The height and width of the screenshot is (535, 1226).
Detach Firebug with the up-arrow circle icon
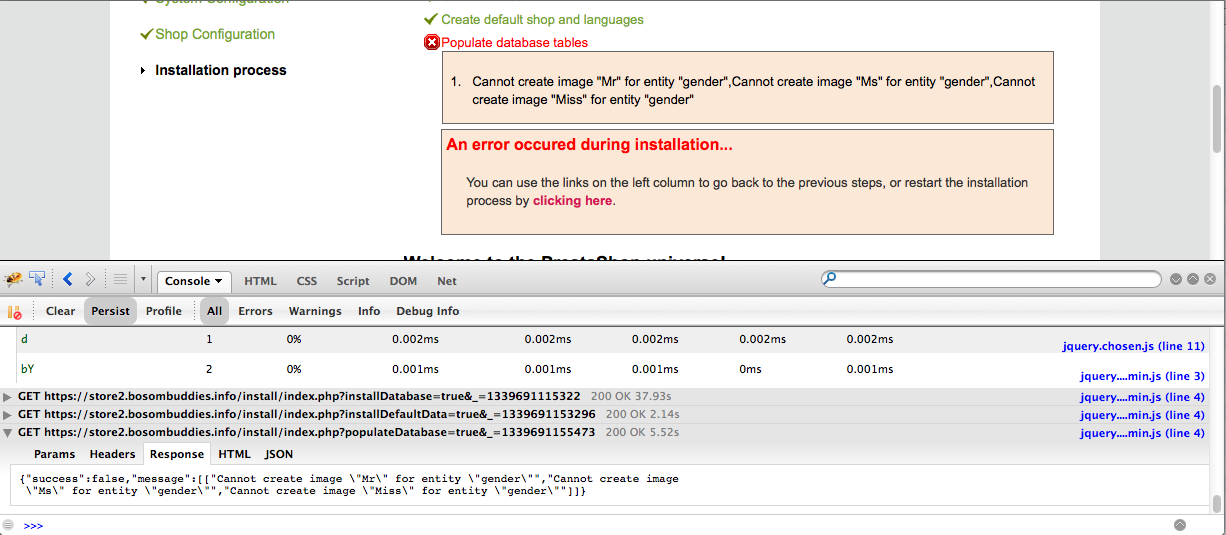(1193, 279)
